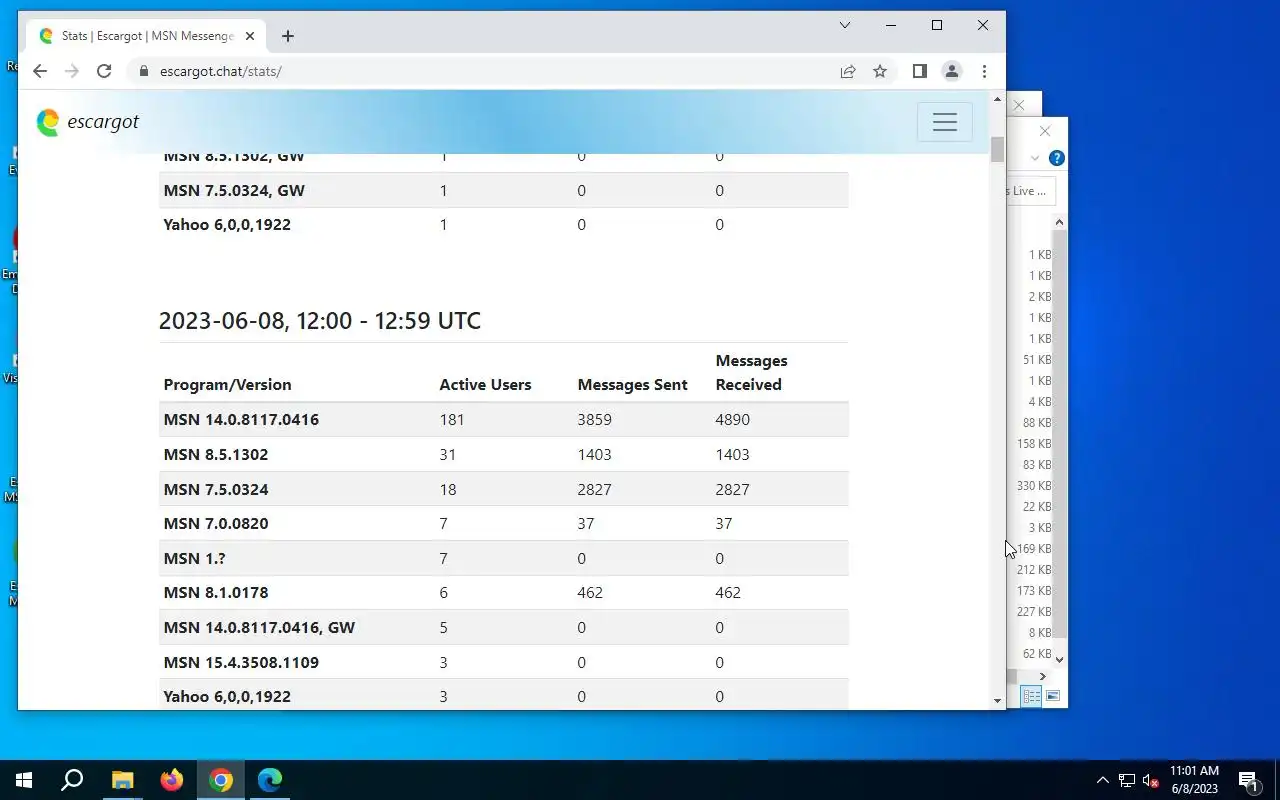Launch Microsoft Edge from the taskbar
The image size is (1280, 800).
tap(270, 780)
